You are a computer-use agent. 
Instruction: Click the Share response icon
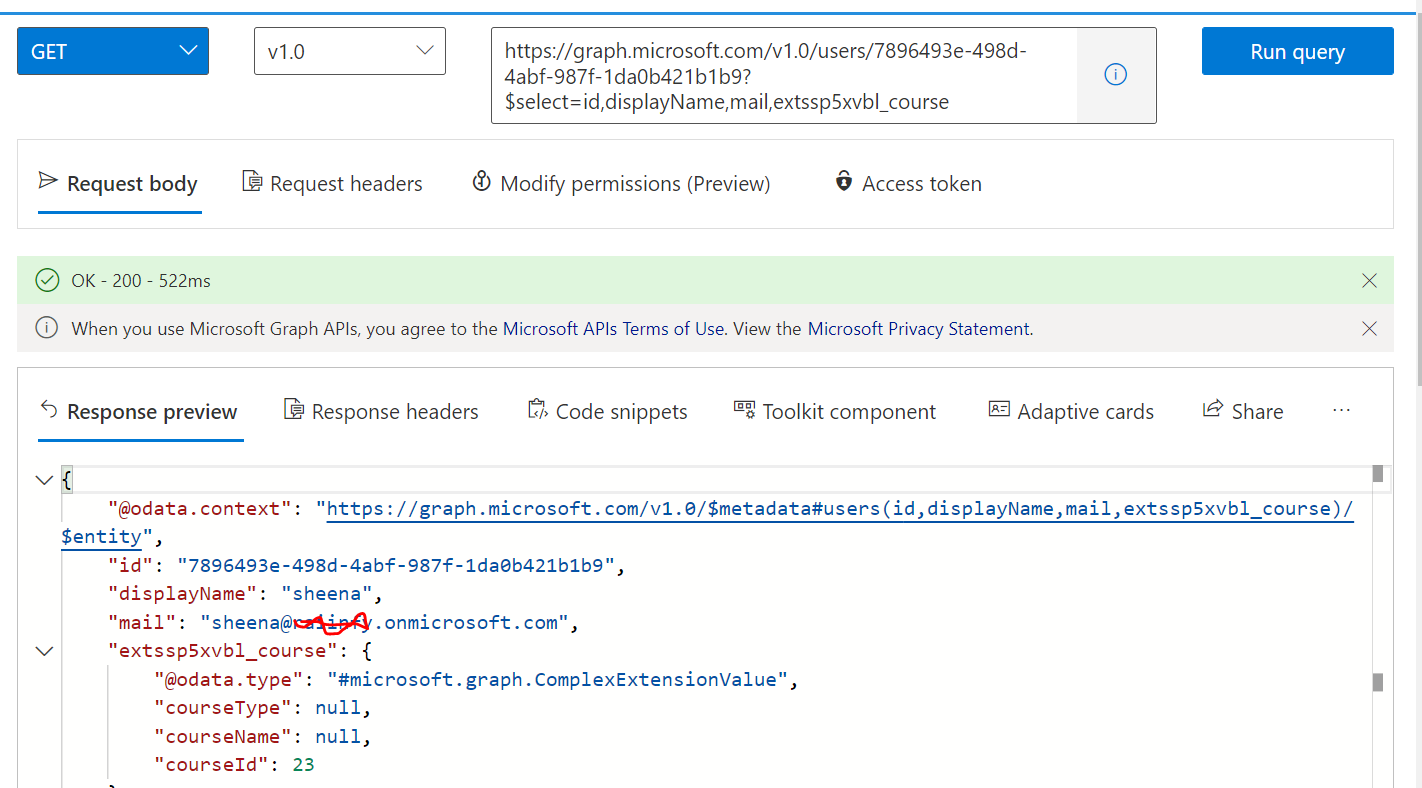pyautogui.click(x=1211, y=408)
